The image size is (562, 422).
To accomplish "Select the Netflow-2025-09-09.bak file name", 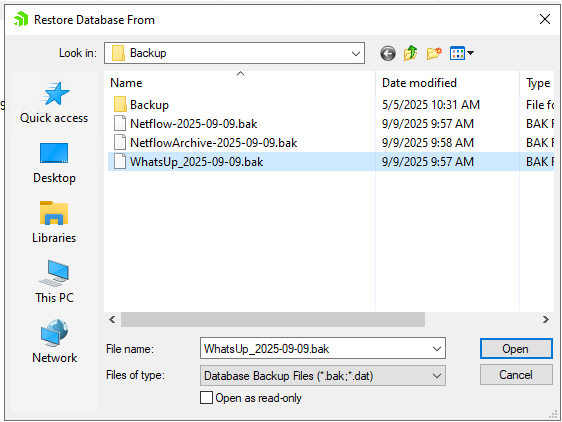I will [194, 124].
